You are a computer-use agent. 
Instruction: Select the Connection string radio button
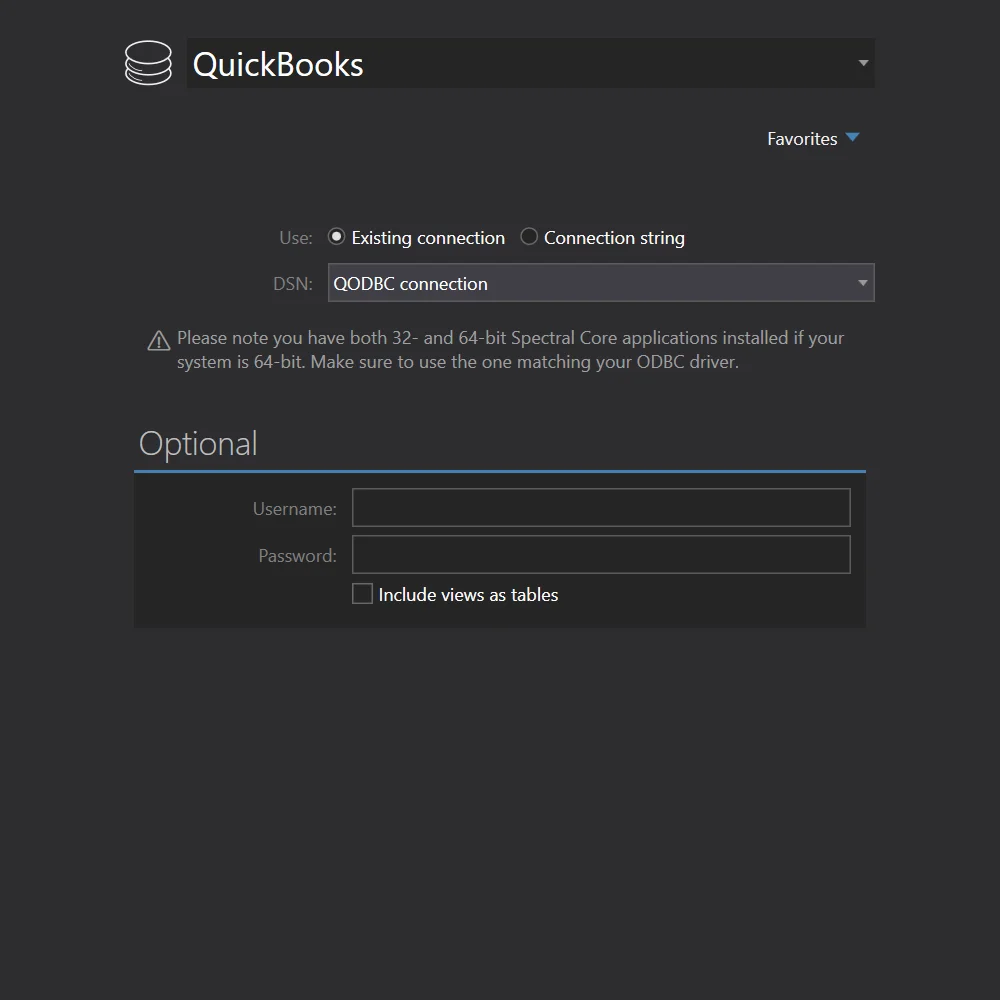[528, 236]
